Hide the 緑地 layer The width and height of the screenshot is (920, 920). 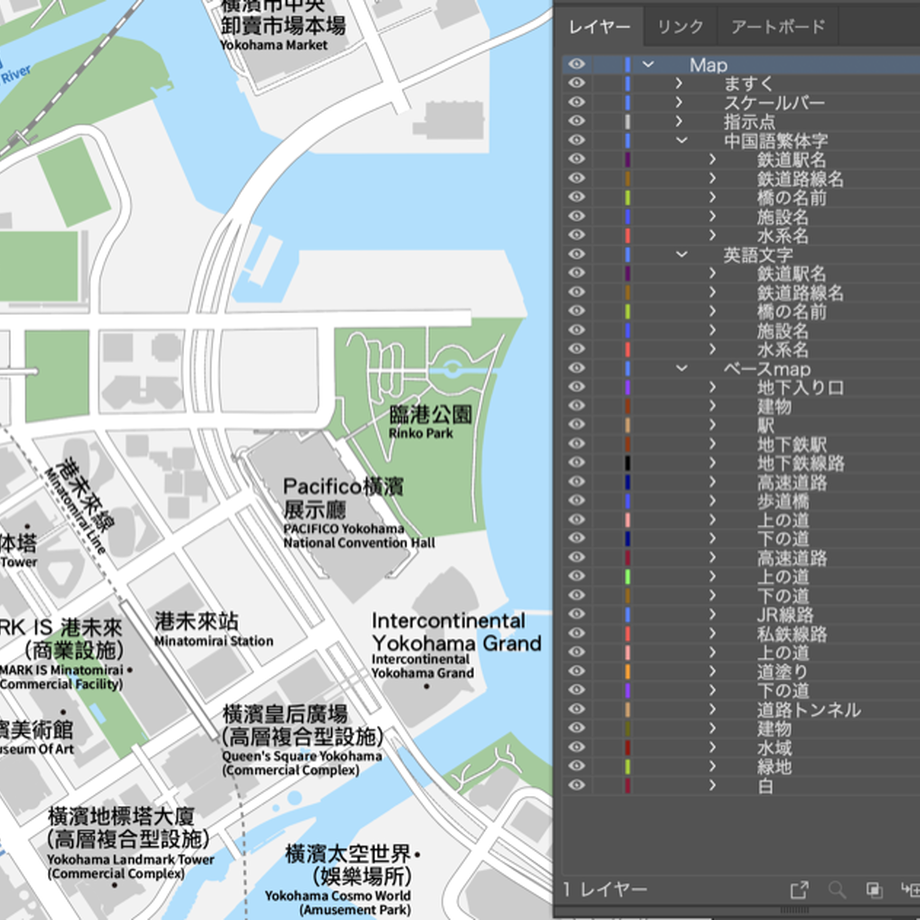click(577, 766)
